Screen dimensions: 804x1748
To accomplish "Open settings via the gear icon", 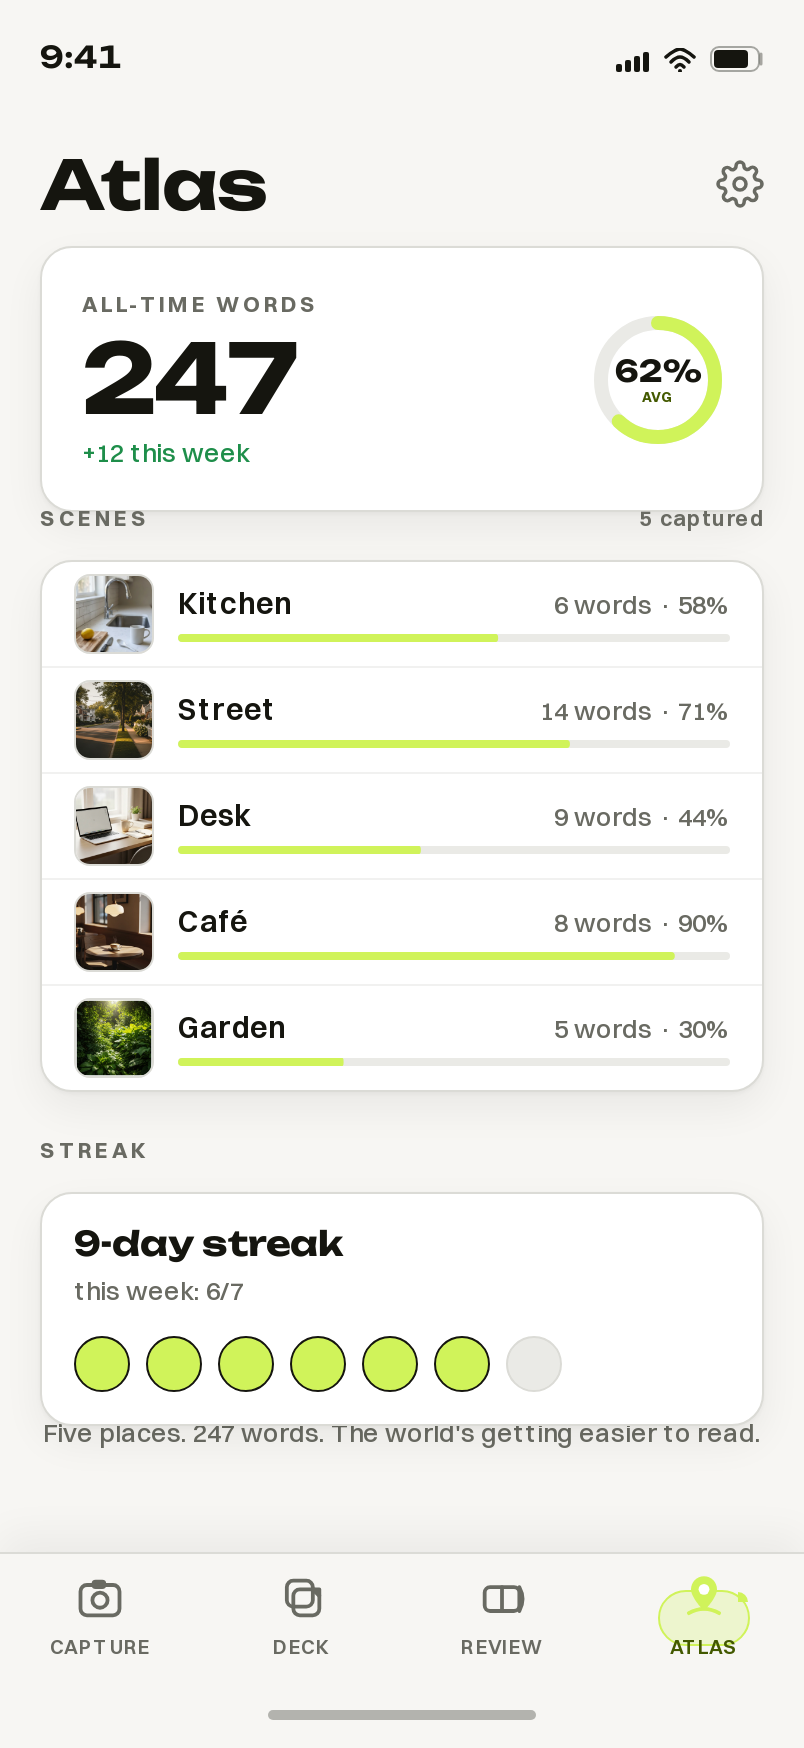I will (x=740, y=184).
